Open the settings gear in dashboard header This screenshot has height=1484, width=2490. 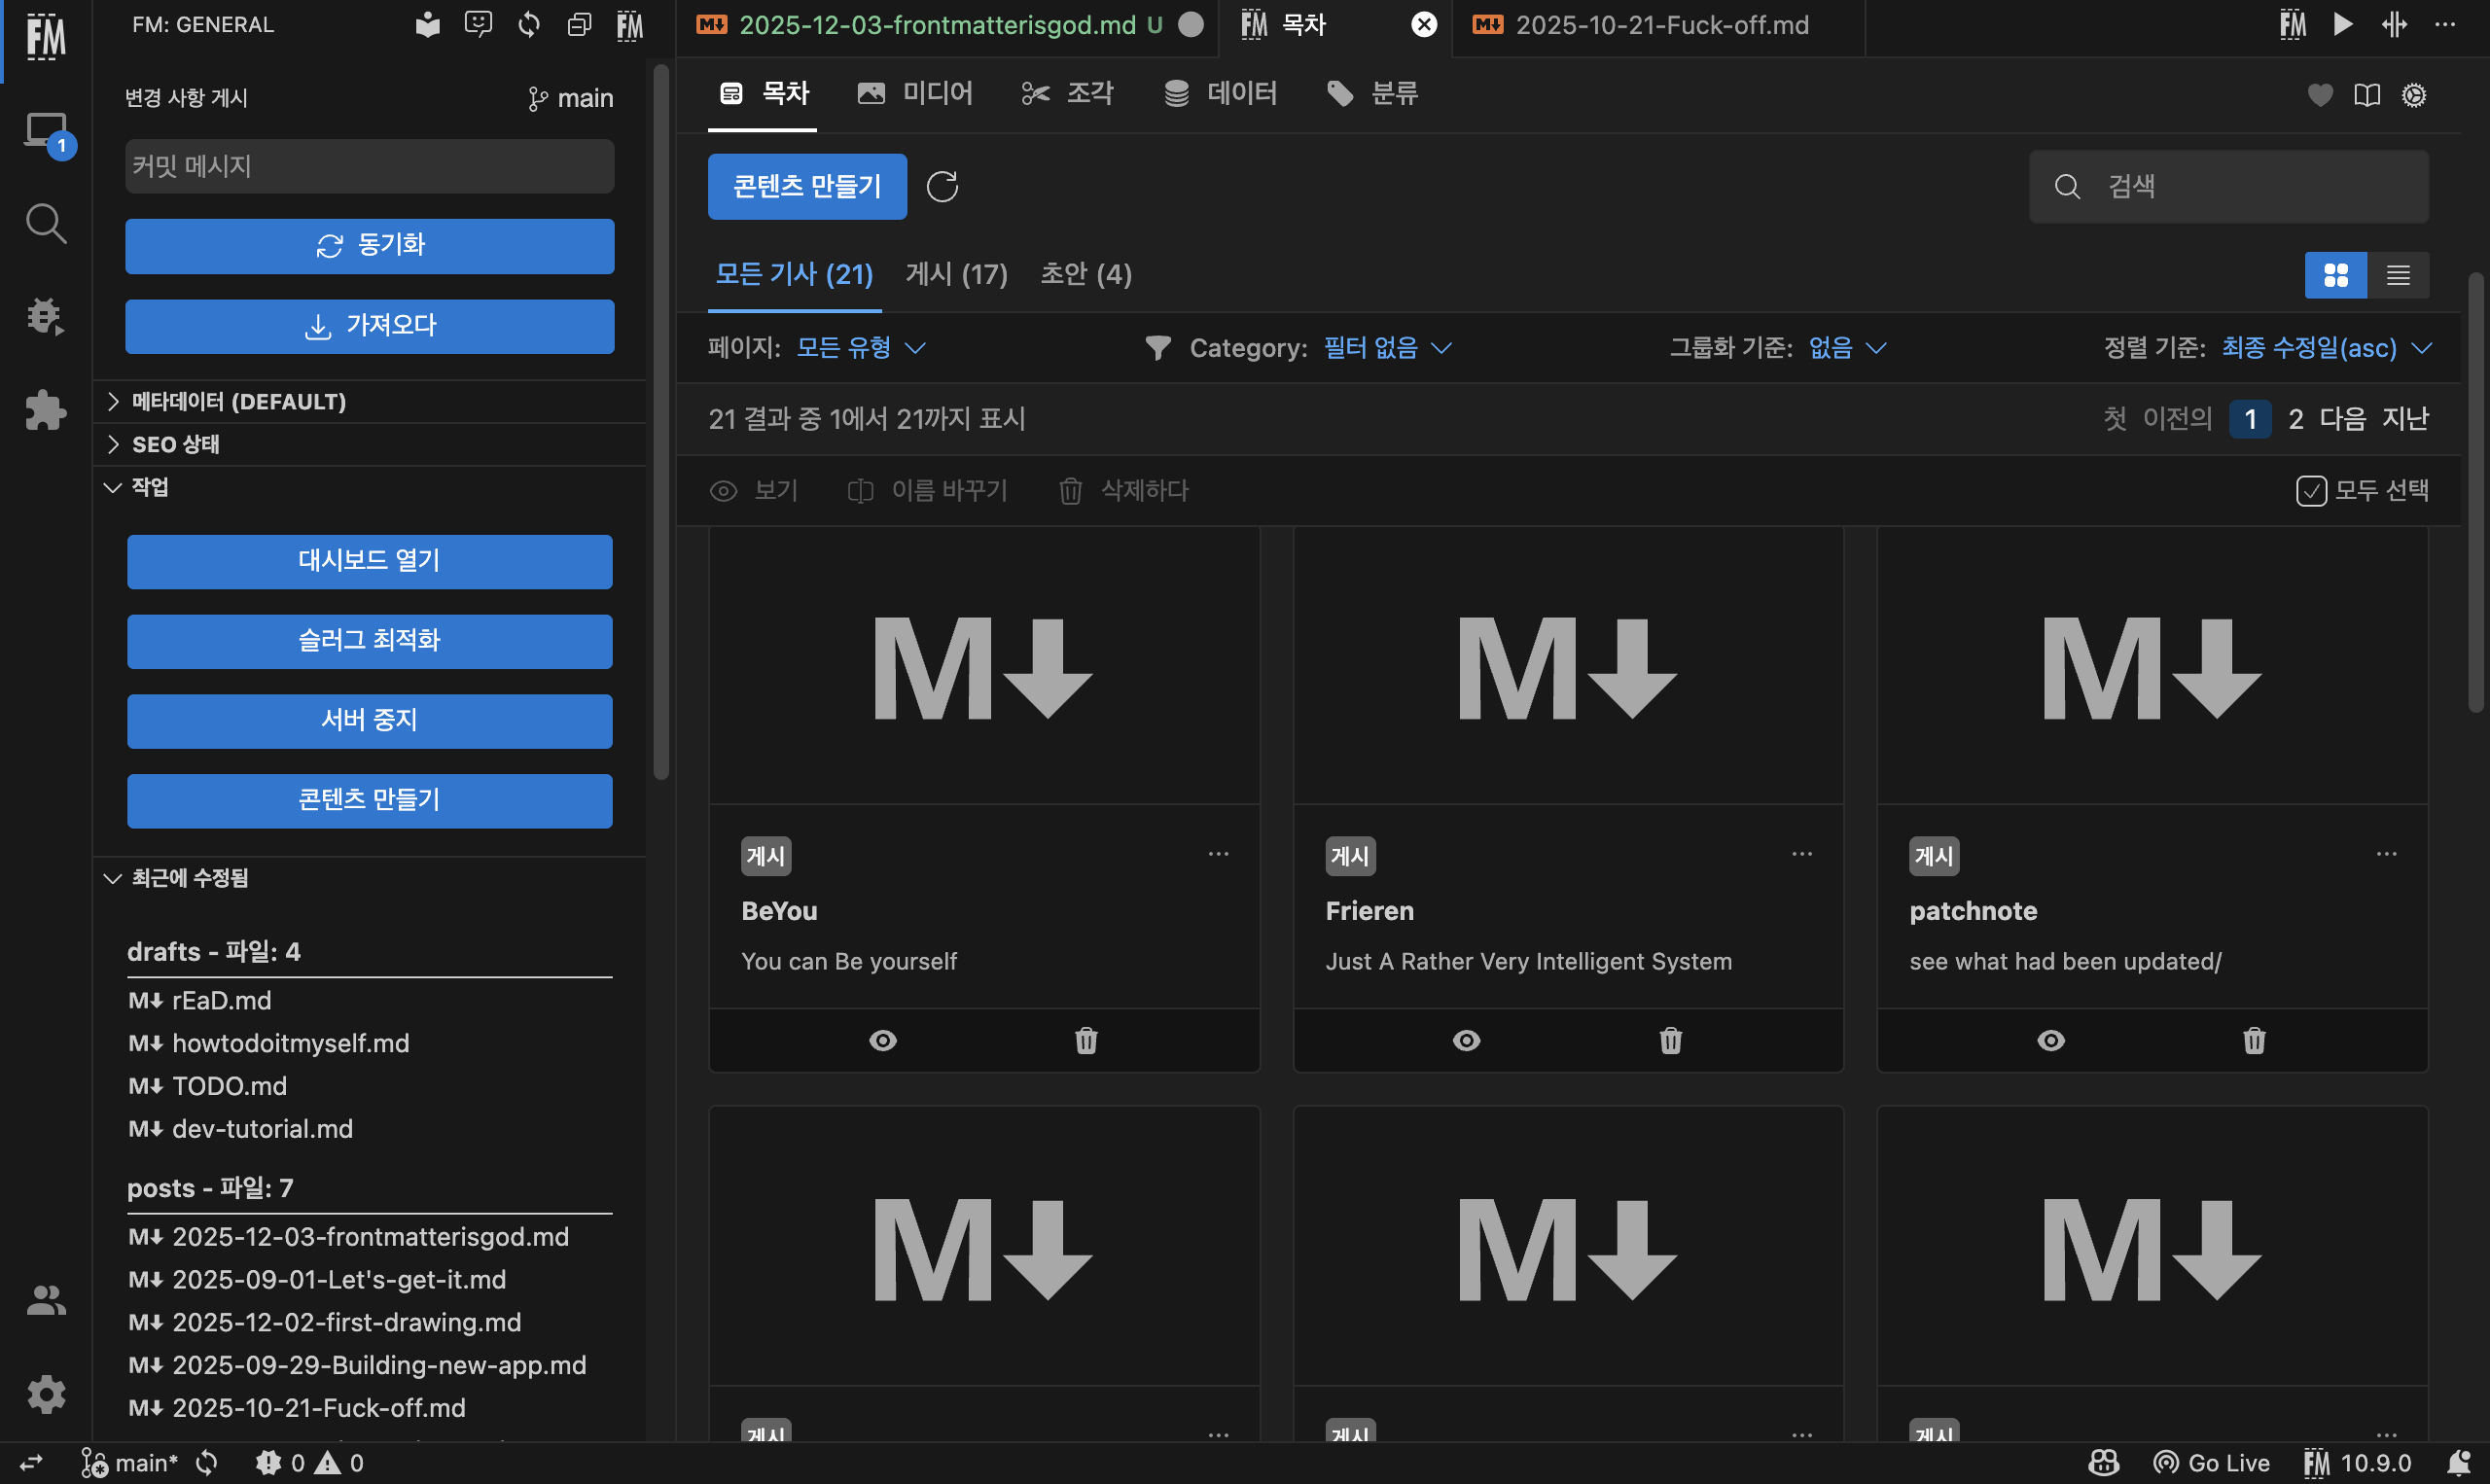tap(2413, 95)
